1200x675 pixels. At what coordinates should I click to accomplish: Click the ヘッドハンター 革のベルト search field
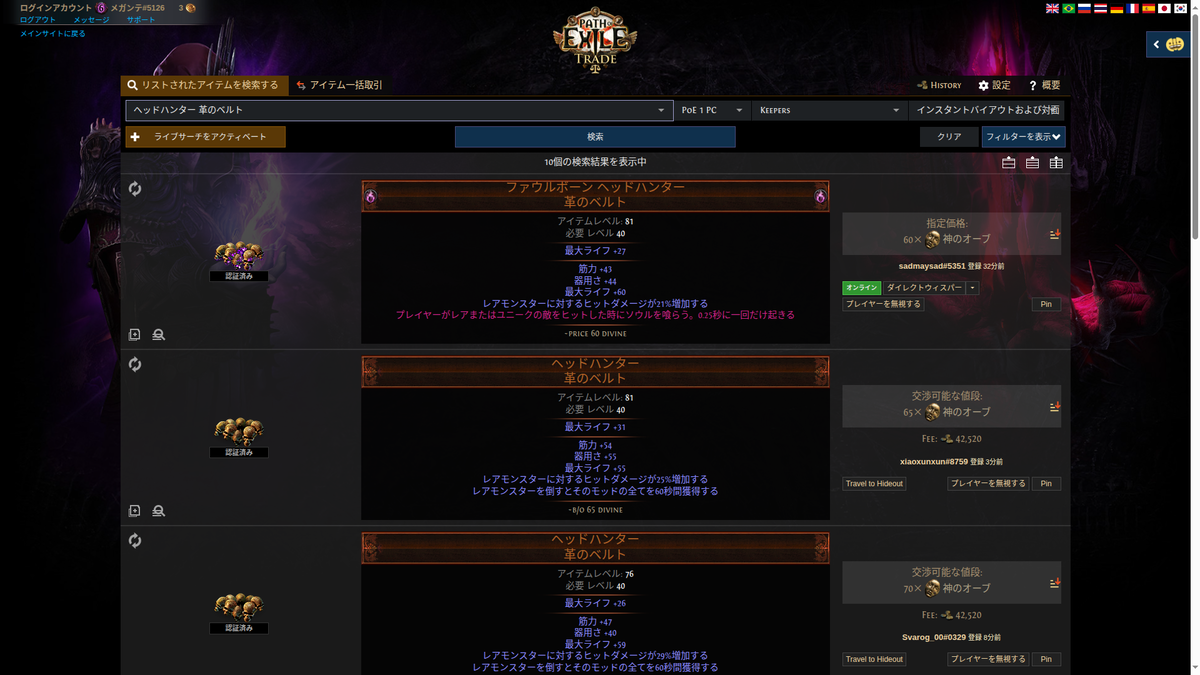(398, 110)
